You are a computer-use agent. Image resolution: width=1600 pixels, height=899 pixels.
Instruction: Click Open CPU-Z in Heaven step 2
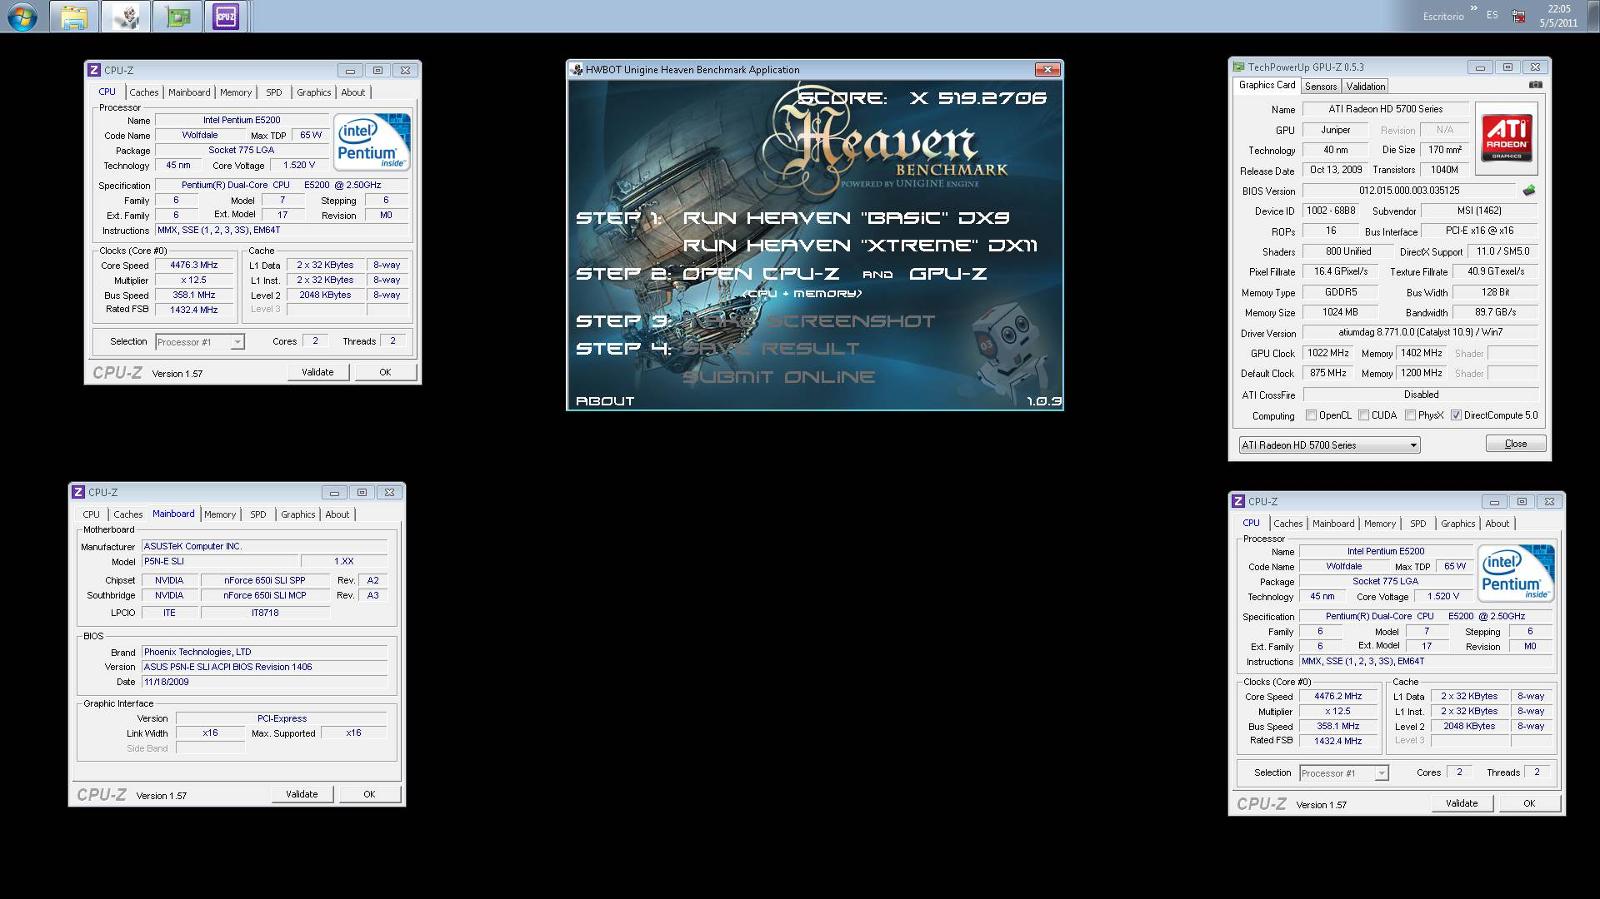click(761, 274)
